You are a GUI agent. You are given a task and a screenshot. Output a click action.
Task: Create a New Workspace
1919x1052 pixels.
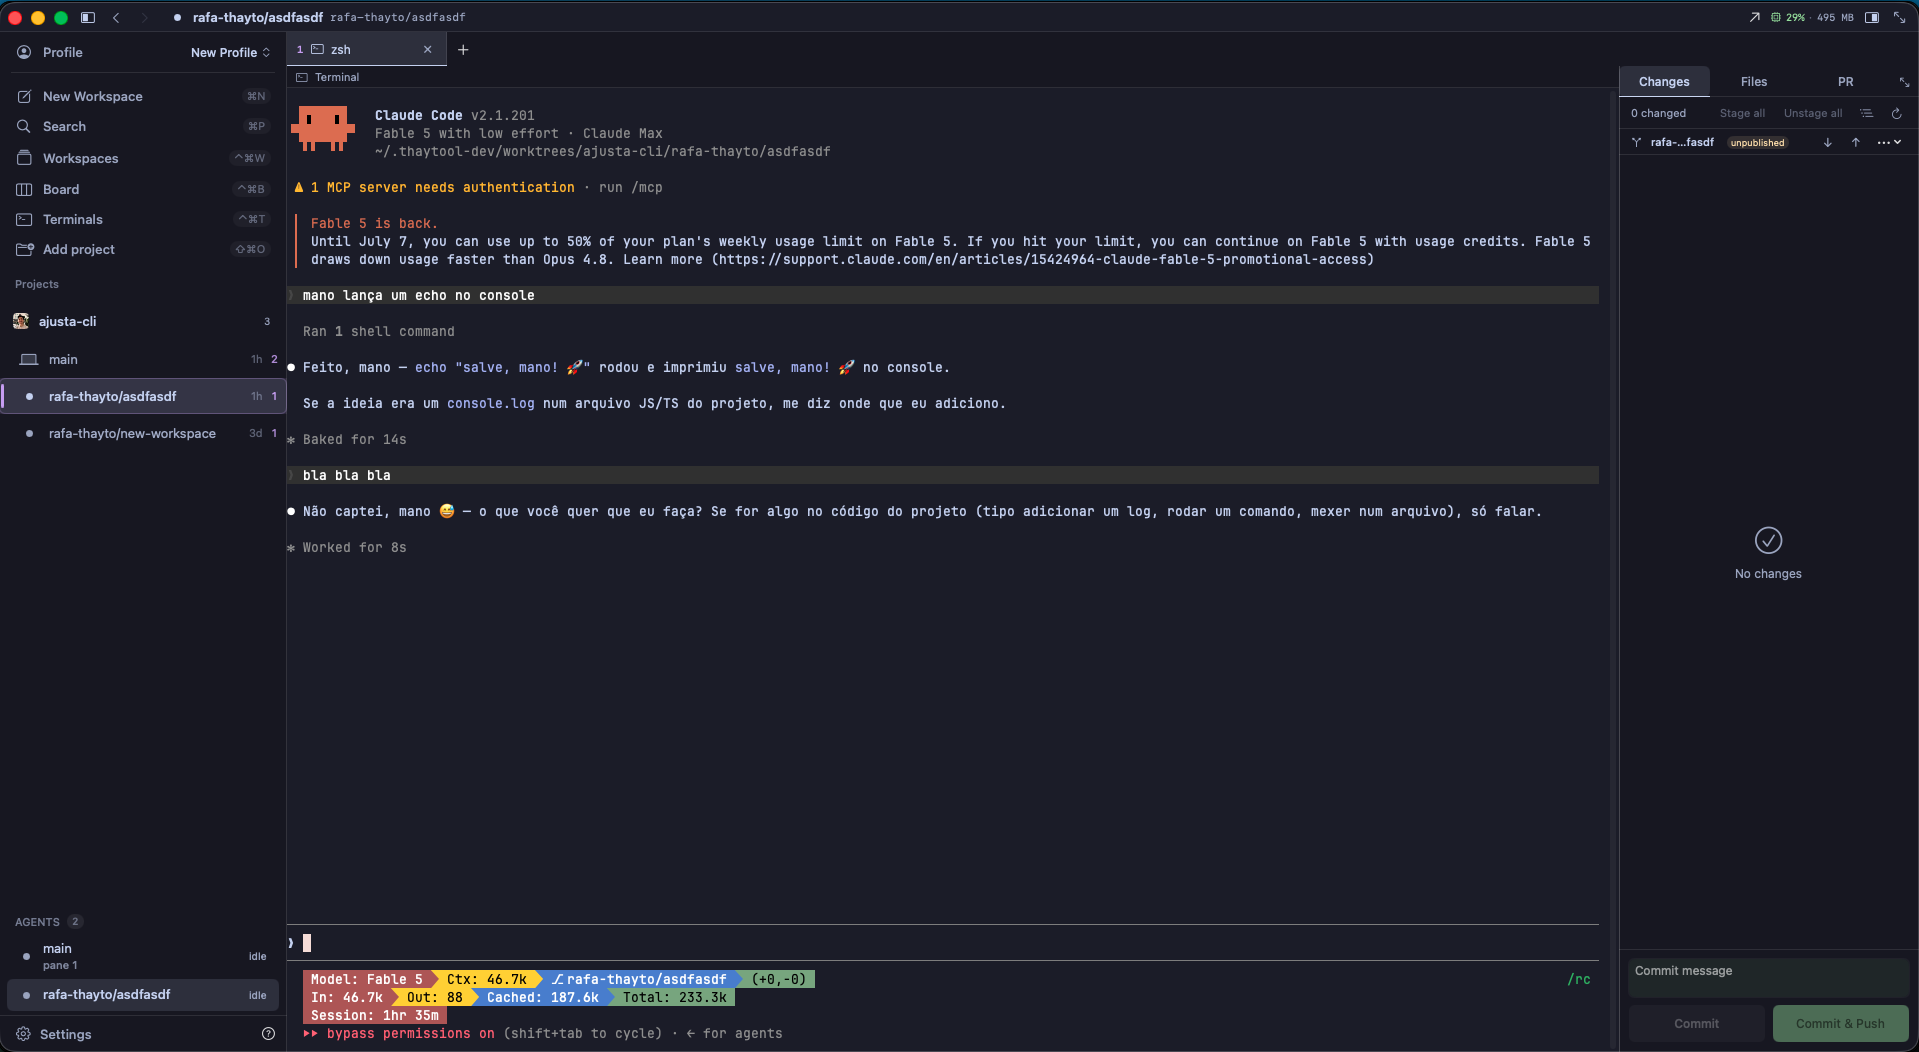click(x=143, y=96)
